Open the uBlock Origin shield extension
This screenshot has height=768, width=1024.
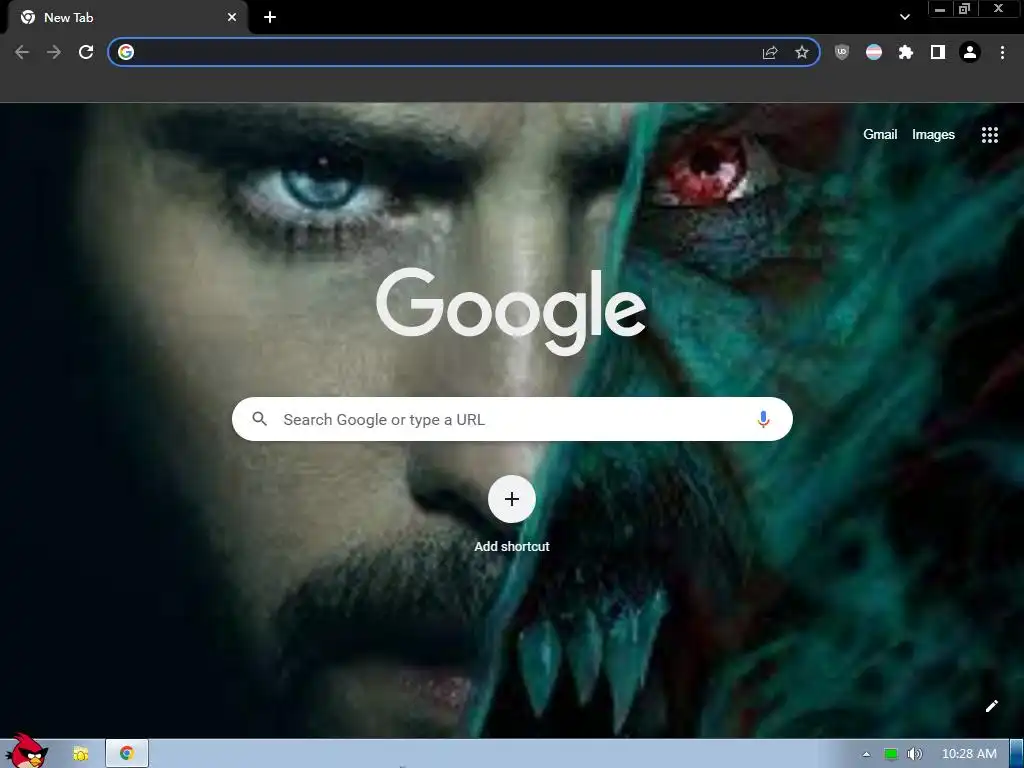[842, 52]
